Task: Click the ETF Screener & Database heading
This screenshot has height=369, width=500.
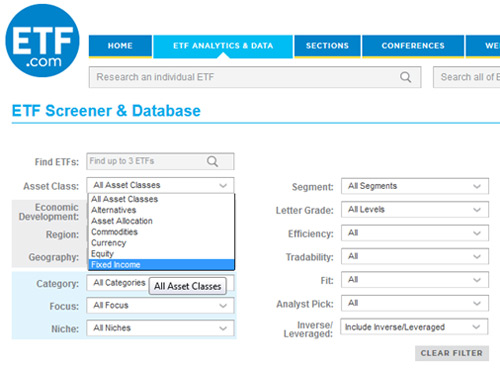Action: [106, 111]
